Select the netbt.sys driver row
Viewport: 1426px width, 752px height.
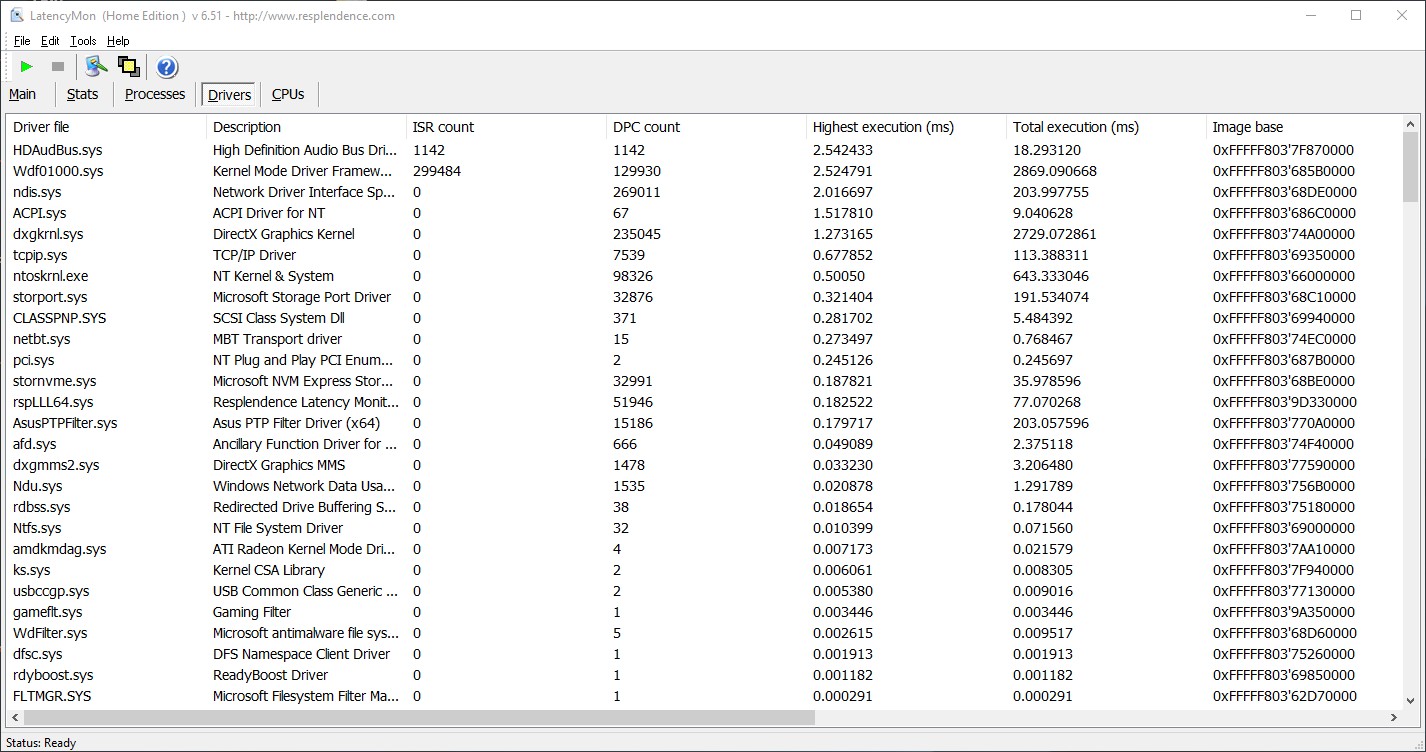(x=704, y=339)
